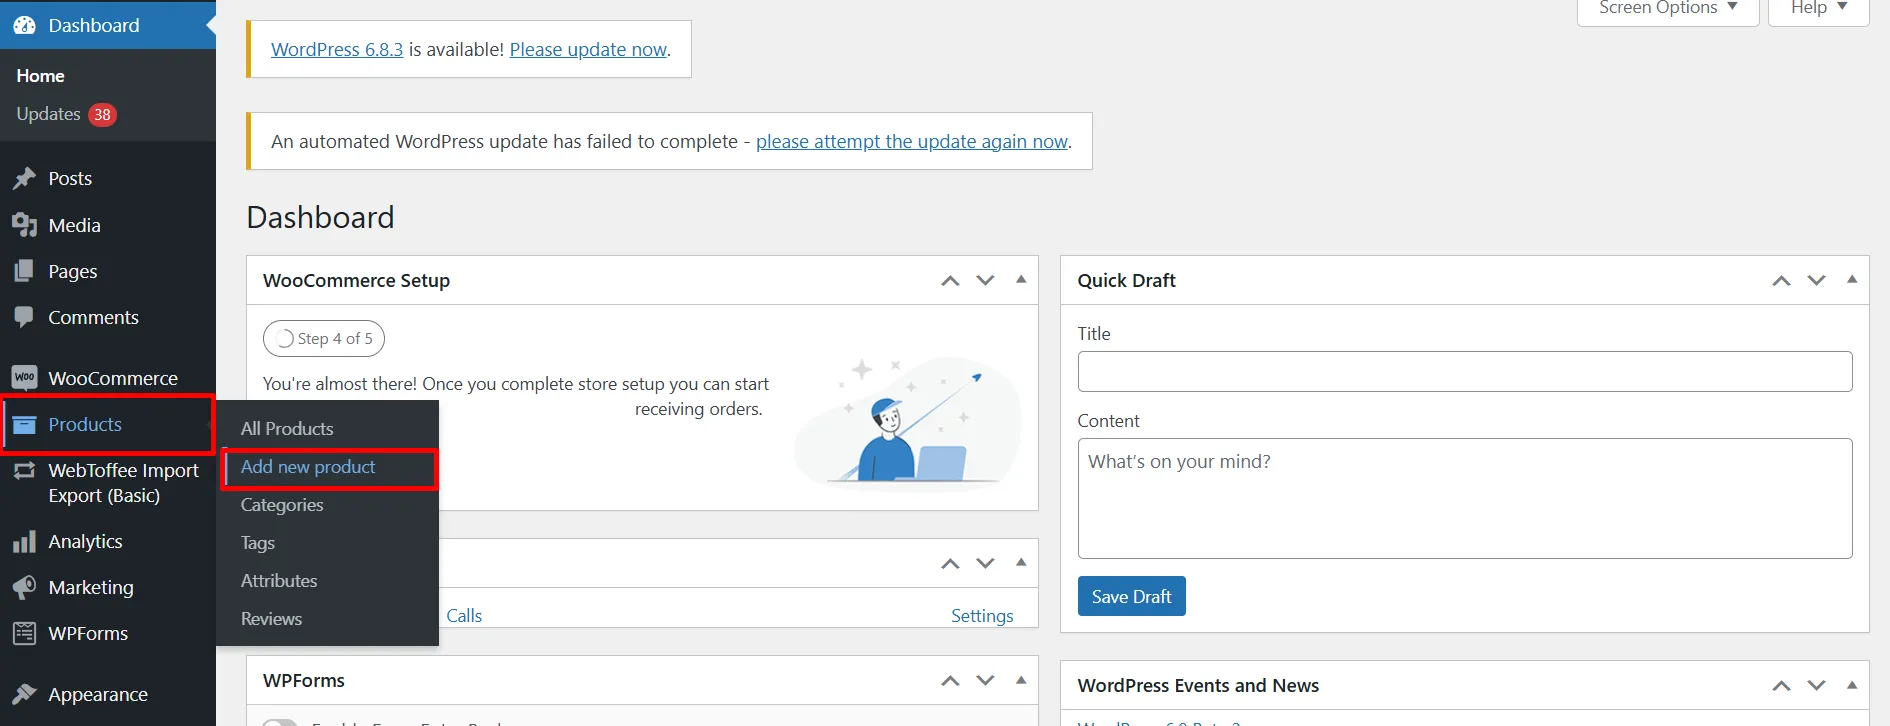This screenshot has height=726, width=1890.
Task: Click the Analytics bar chart icon
Action: point(24,542)
